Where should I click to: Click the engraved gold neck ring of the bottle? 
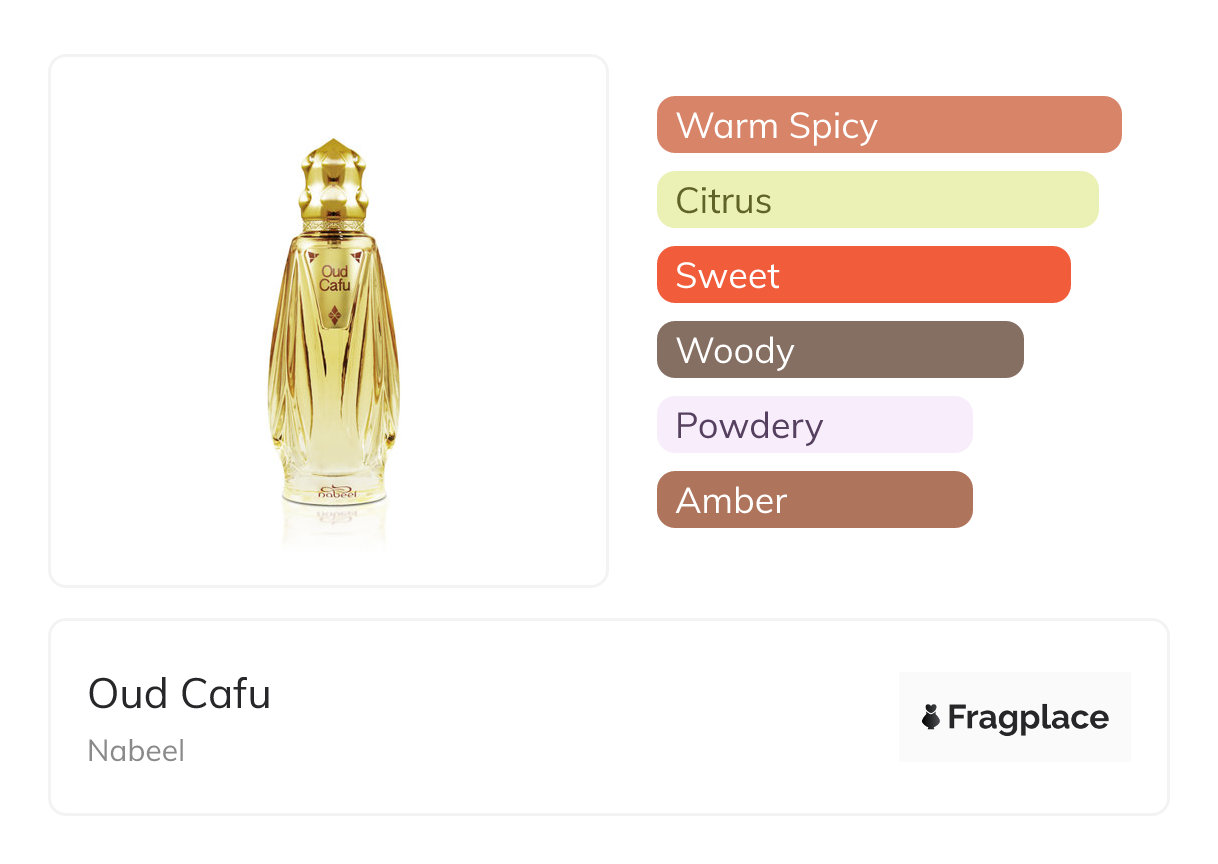(332, 227)
